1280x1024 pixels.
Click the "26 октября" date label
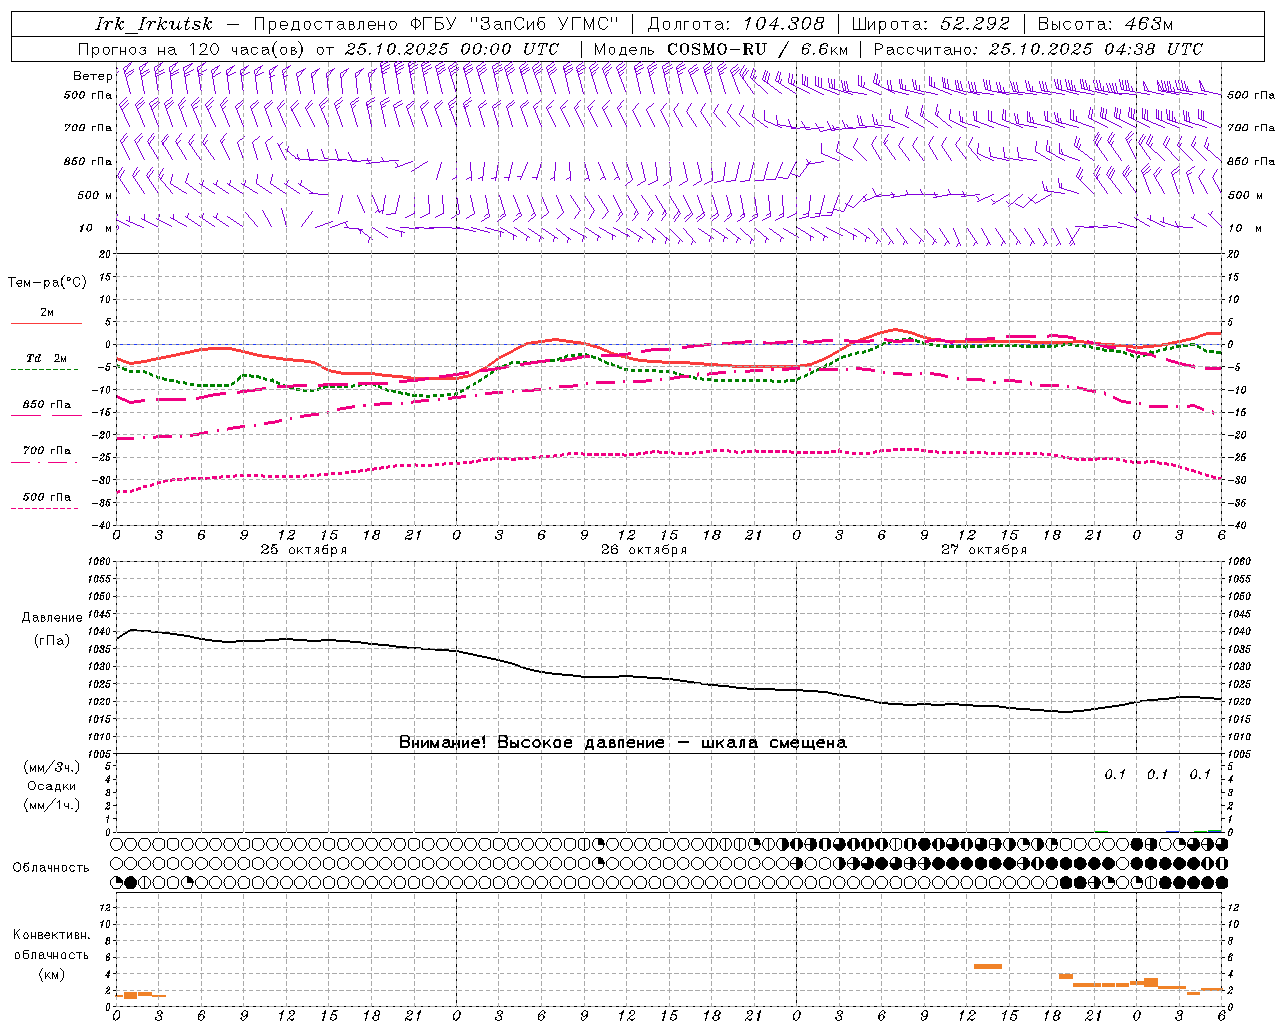(644, 550)
